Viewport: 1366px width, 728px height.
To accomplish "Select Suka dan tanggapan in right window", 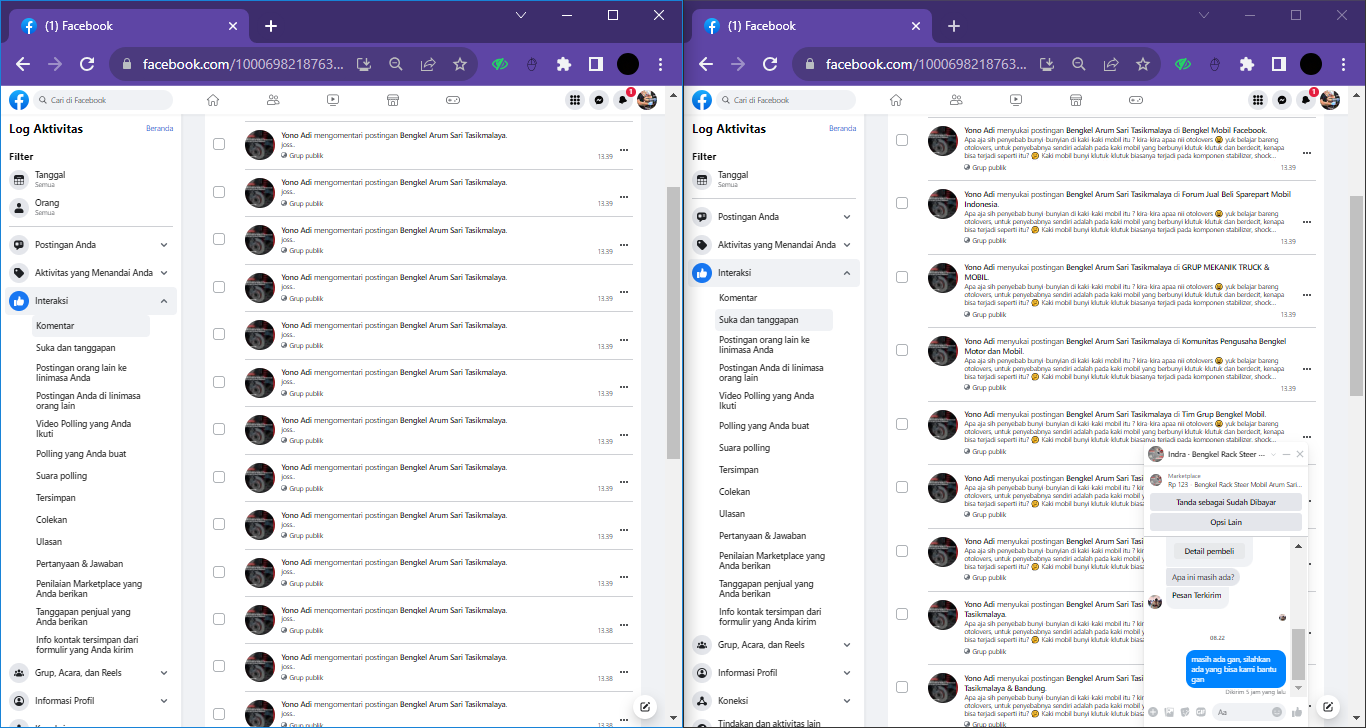I will (x=773, y=320).
